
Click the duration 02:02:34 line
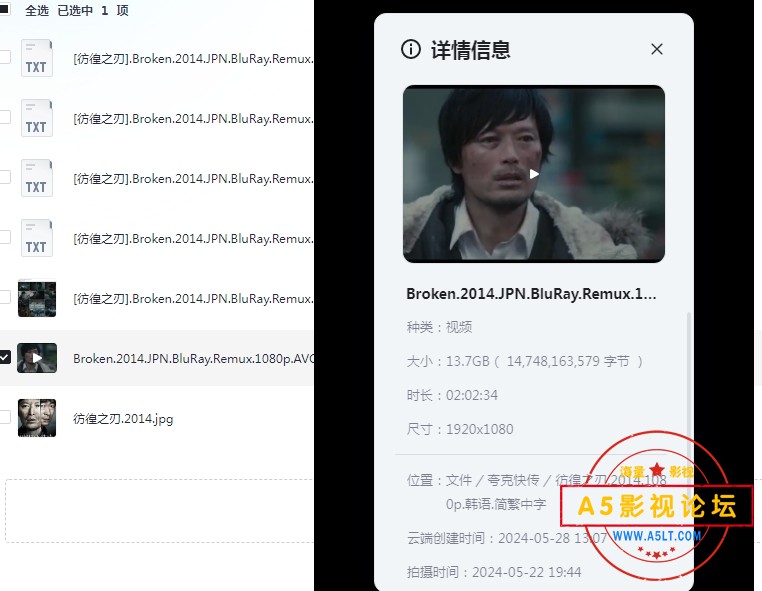(452, 395)
